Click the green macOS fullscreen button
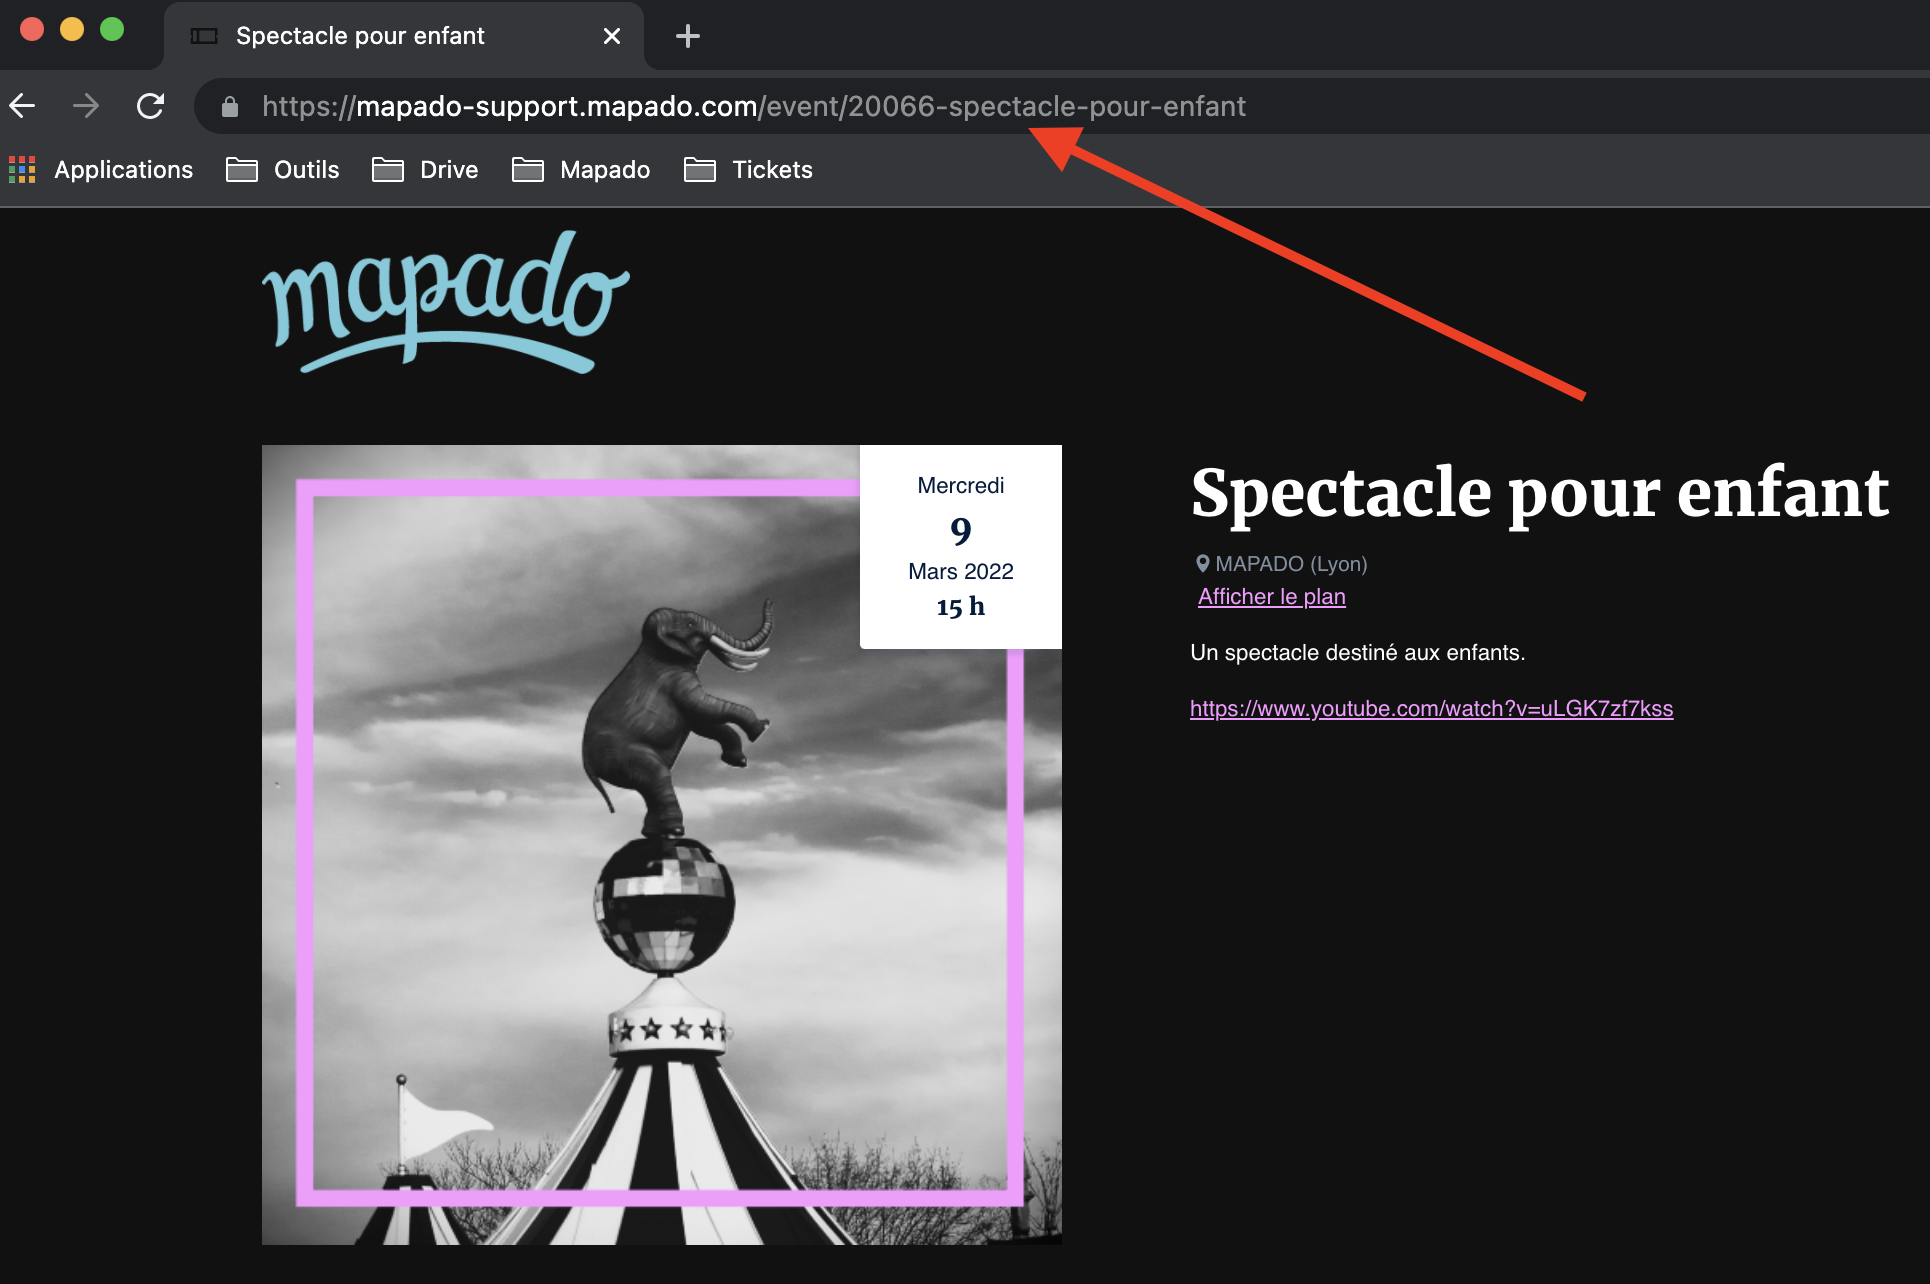The image size is (1930, 1284). tap(112, 30)
